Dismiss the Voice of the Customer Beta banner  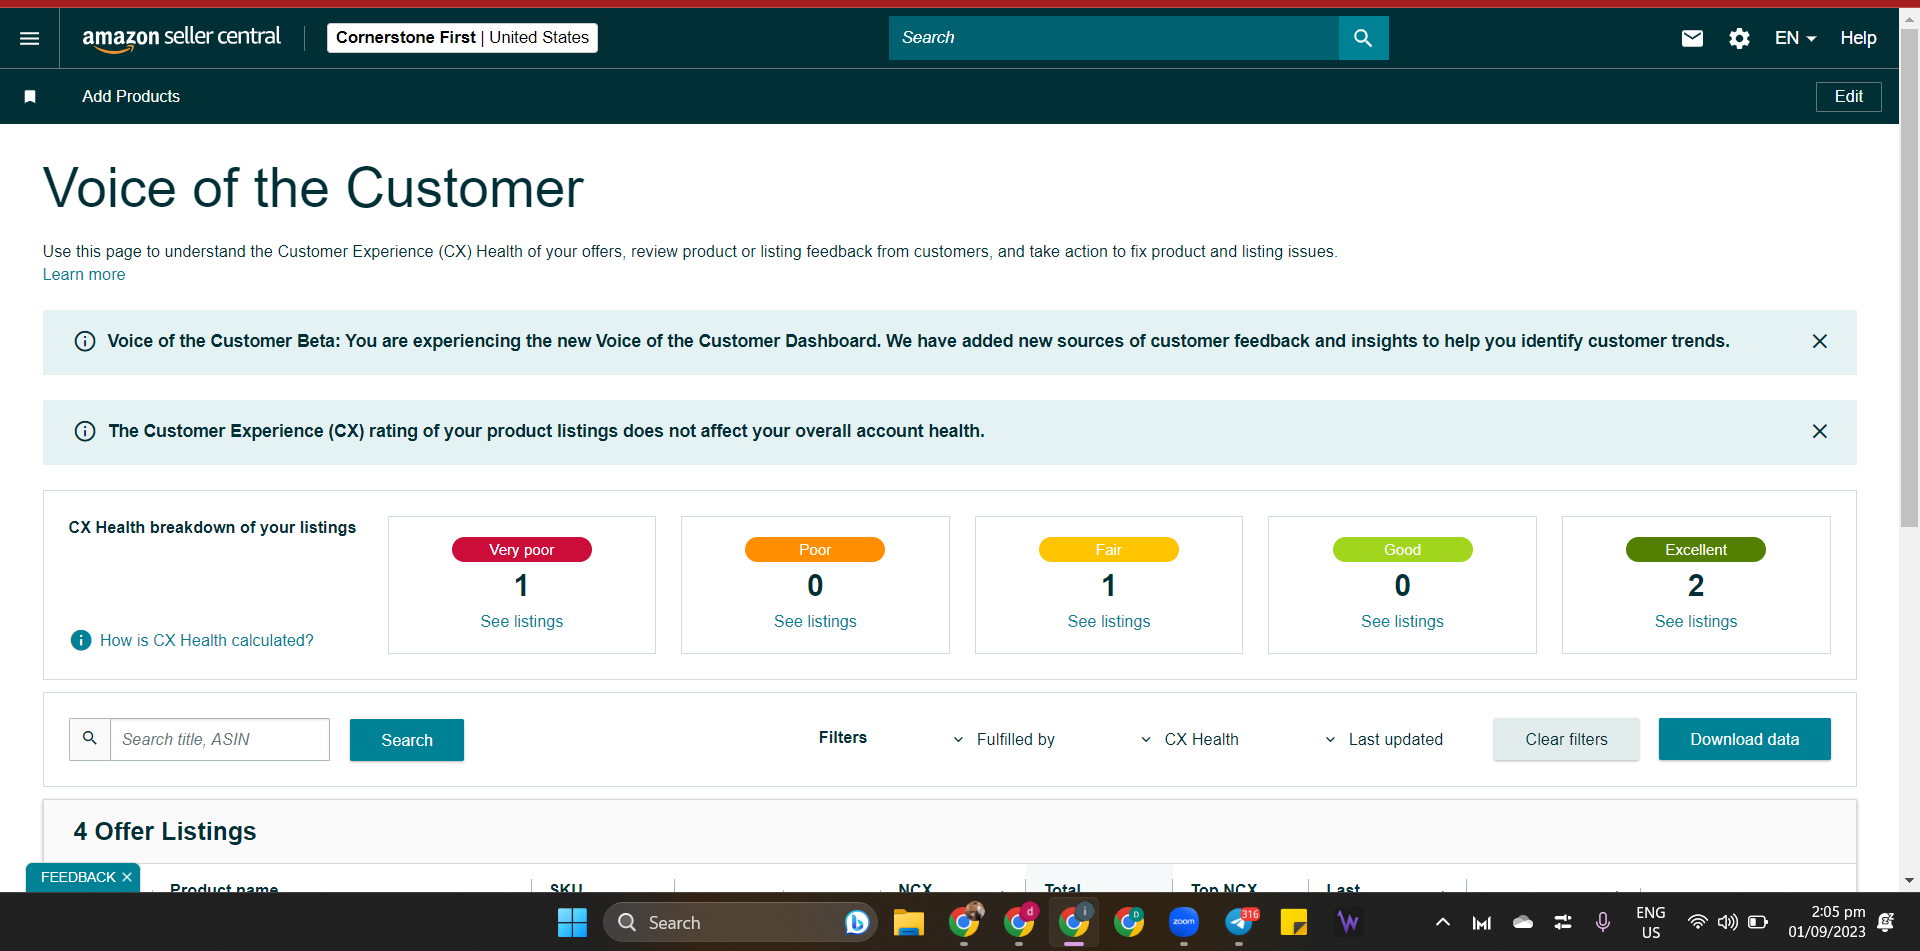click(x=1820, y=341)
